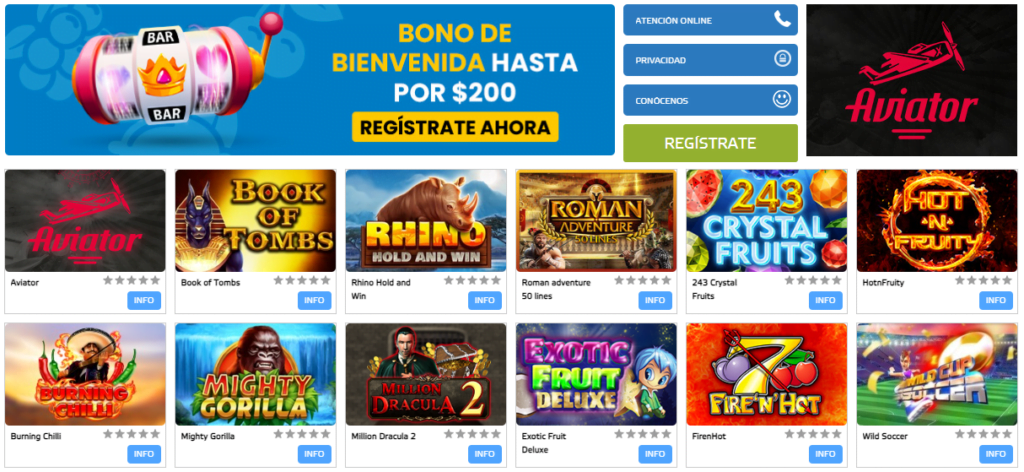Click the slot machine graphic in banner

173,75
